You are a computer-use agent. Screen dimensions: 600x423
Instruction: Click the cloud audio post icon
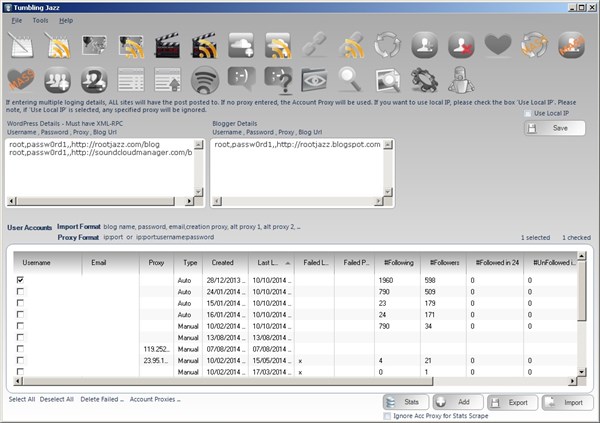[241, 45]
